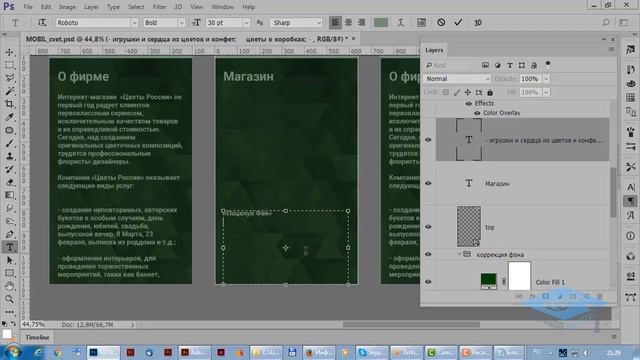Select the Horizontal Type tool
Image resolution: width=640 pixels, height=360 pixels.
(x=9, y=247)
